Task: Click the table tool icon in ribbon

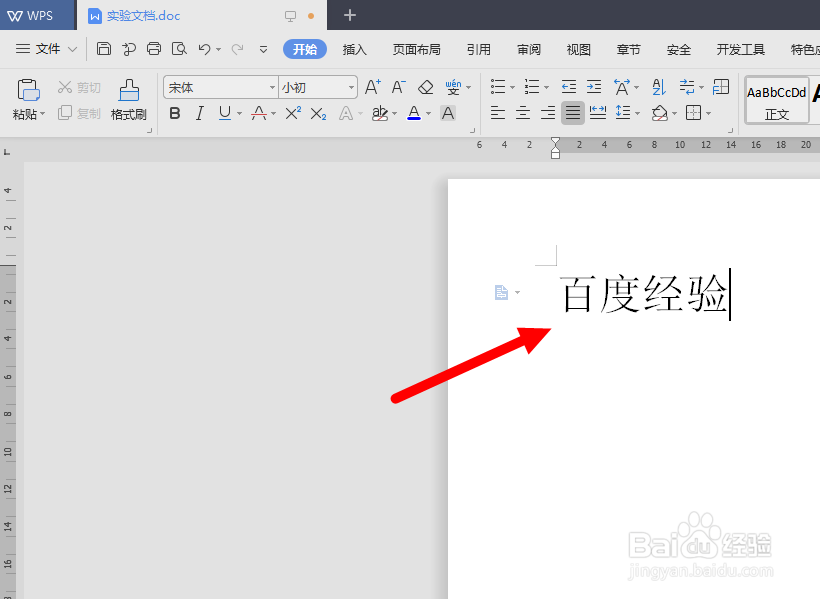Action: coord(721,87)
